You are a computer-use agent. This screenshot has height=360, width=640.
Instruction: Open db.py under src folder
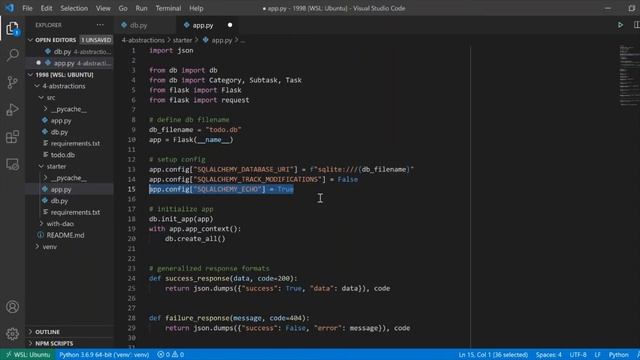tap(69, 132)
